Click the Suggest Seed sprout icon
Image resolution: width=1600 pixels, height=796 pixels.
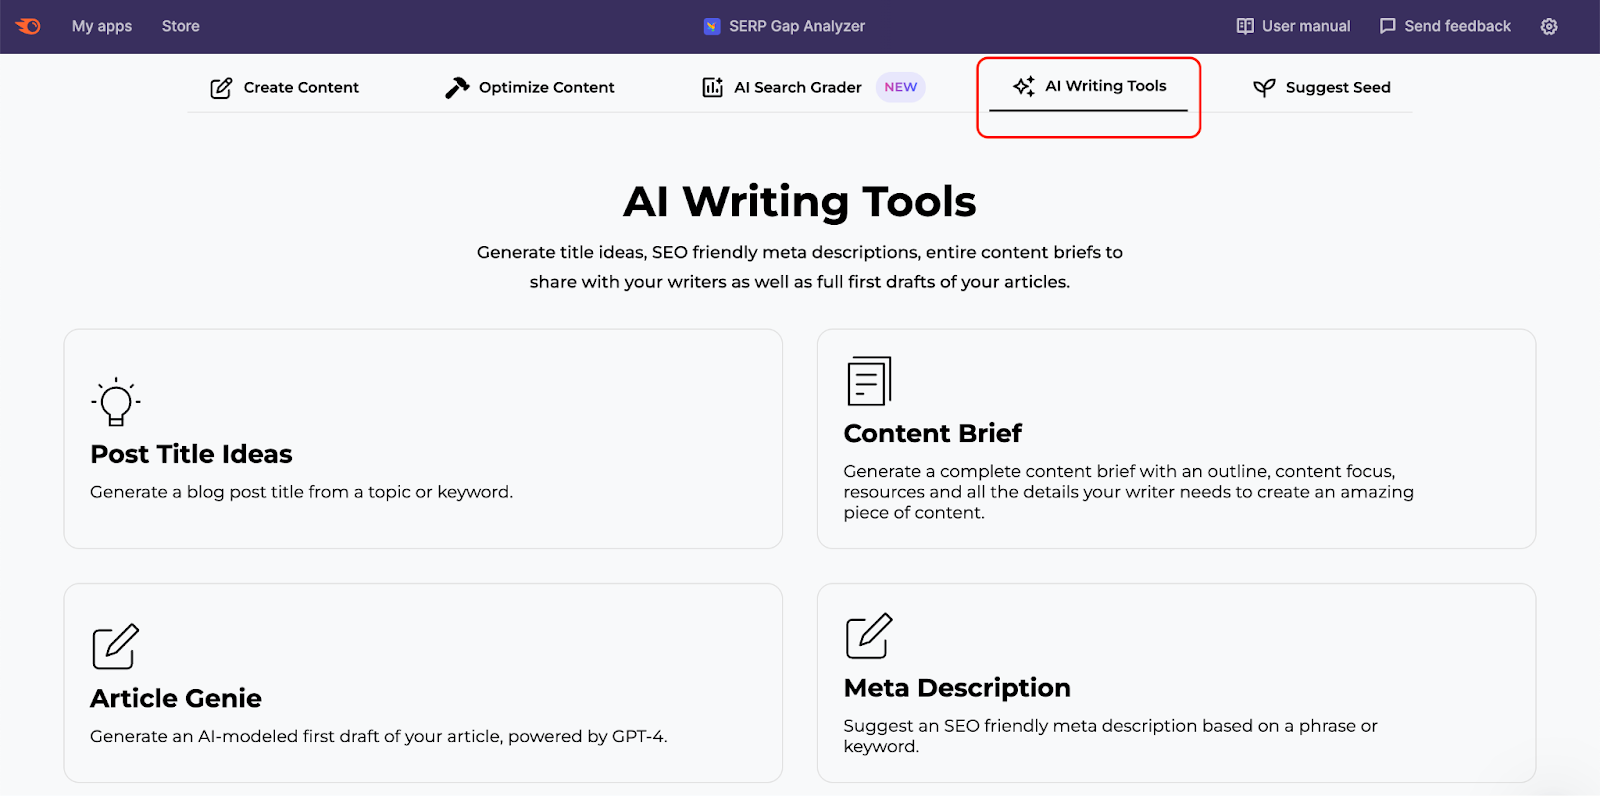click(1265, 88)
